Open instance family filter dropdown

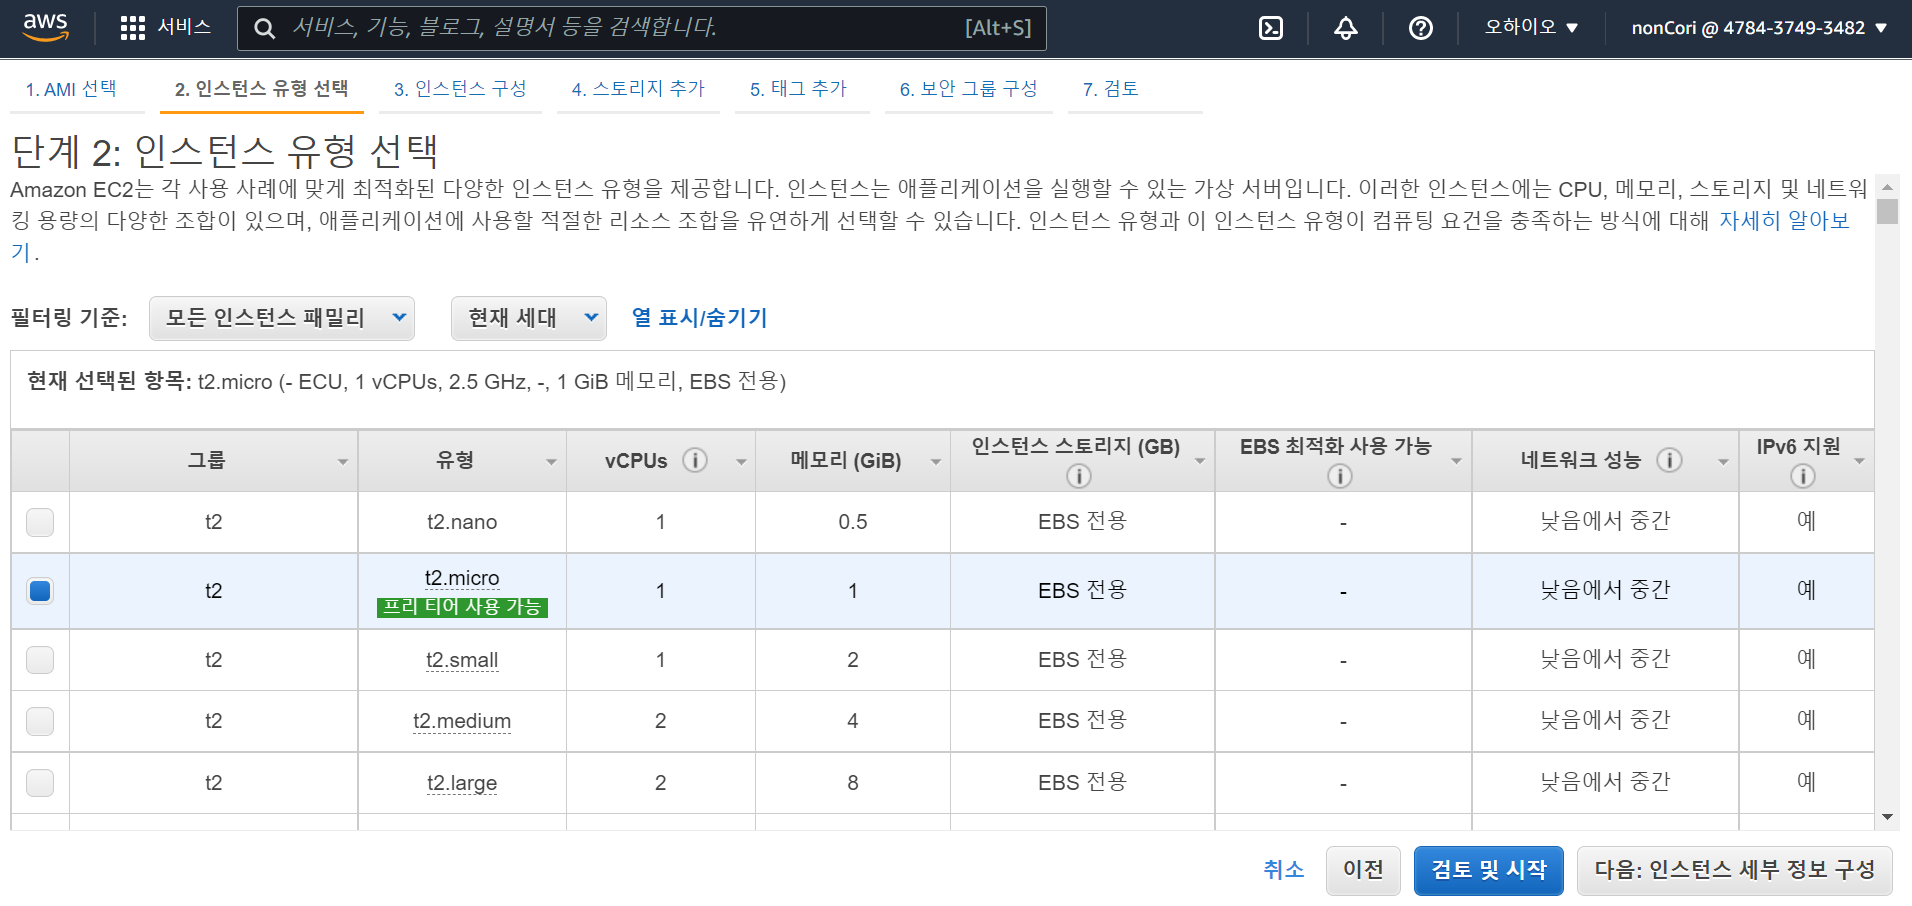pyautogui.click(x=282, y=318)
